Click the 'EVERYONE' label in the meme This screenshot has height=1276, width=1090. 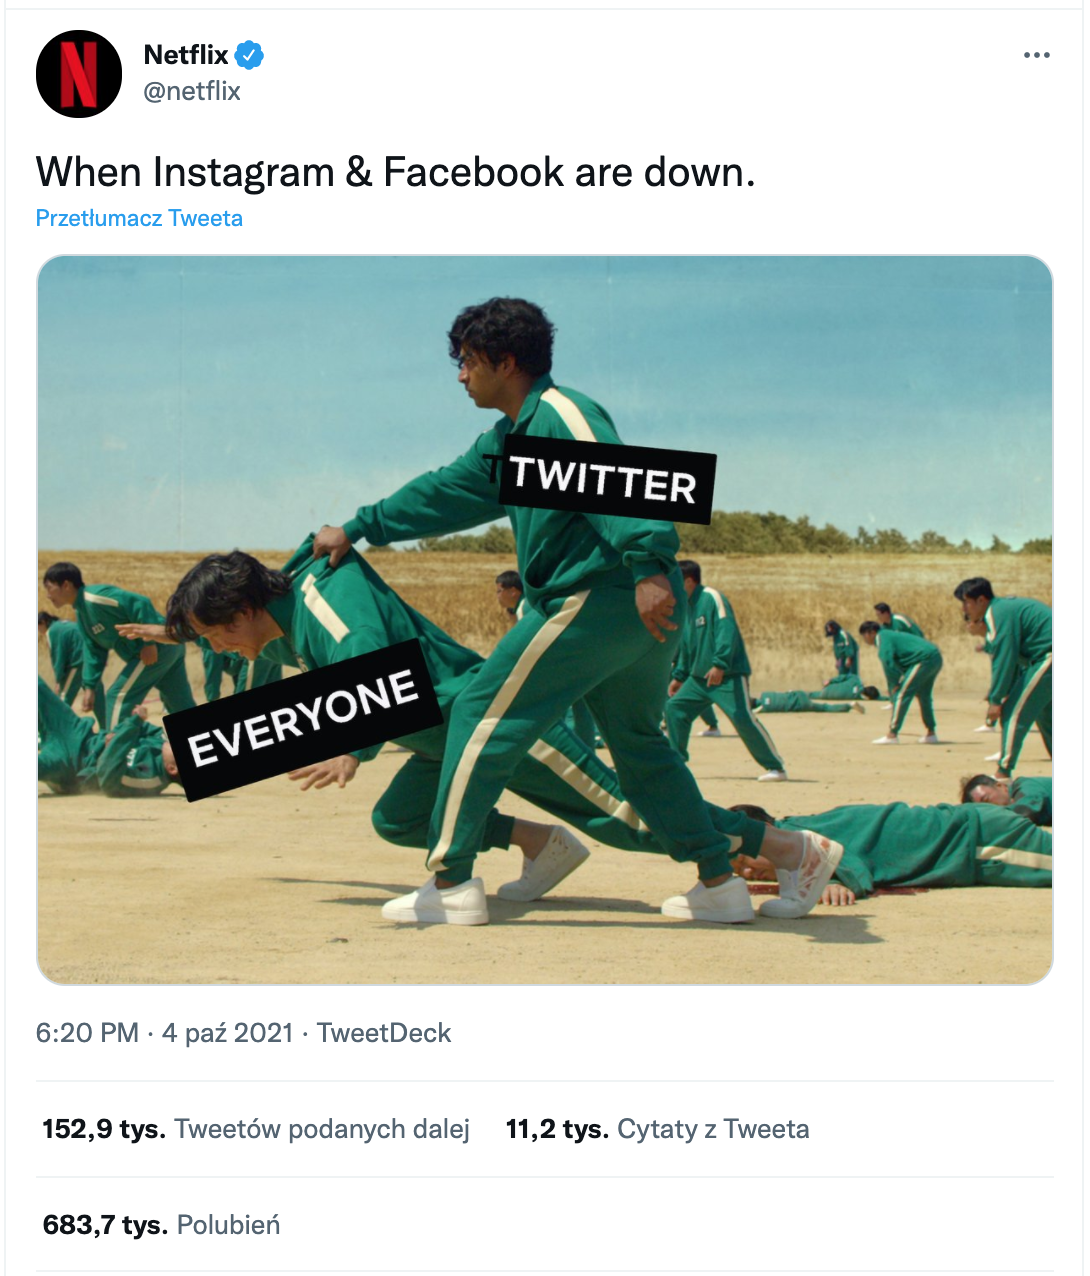click(303, 719)
